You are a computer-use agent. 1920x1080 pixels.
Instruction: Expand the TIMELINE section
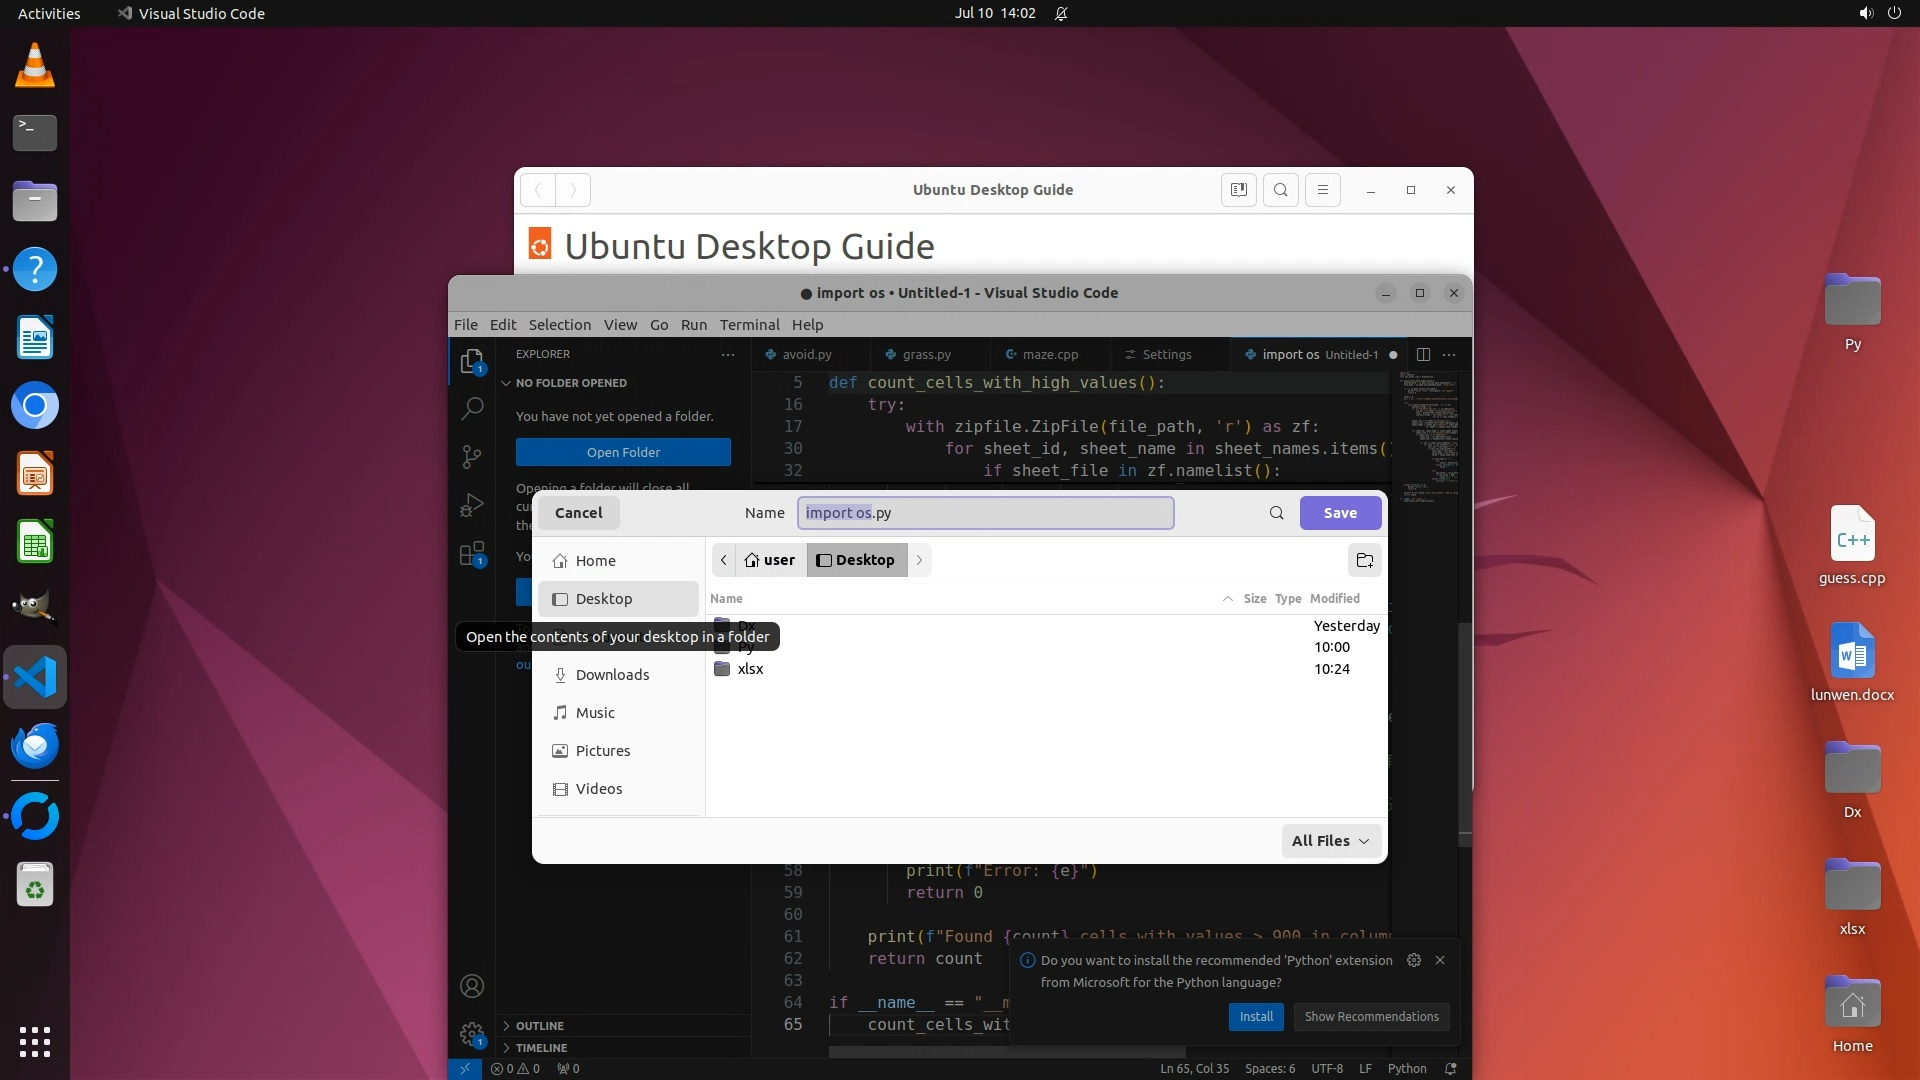pyautogui.click(x=541, y=1048)
